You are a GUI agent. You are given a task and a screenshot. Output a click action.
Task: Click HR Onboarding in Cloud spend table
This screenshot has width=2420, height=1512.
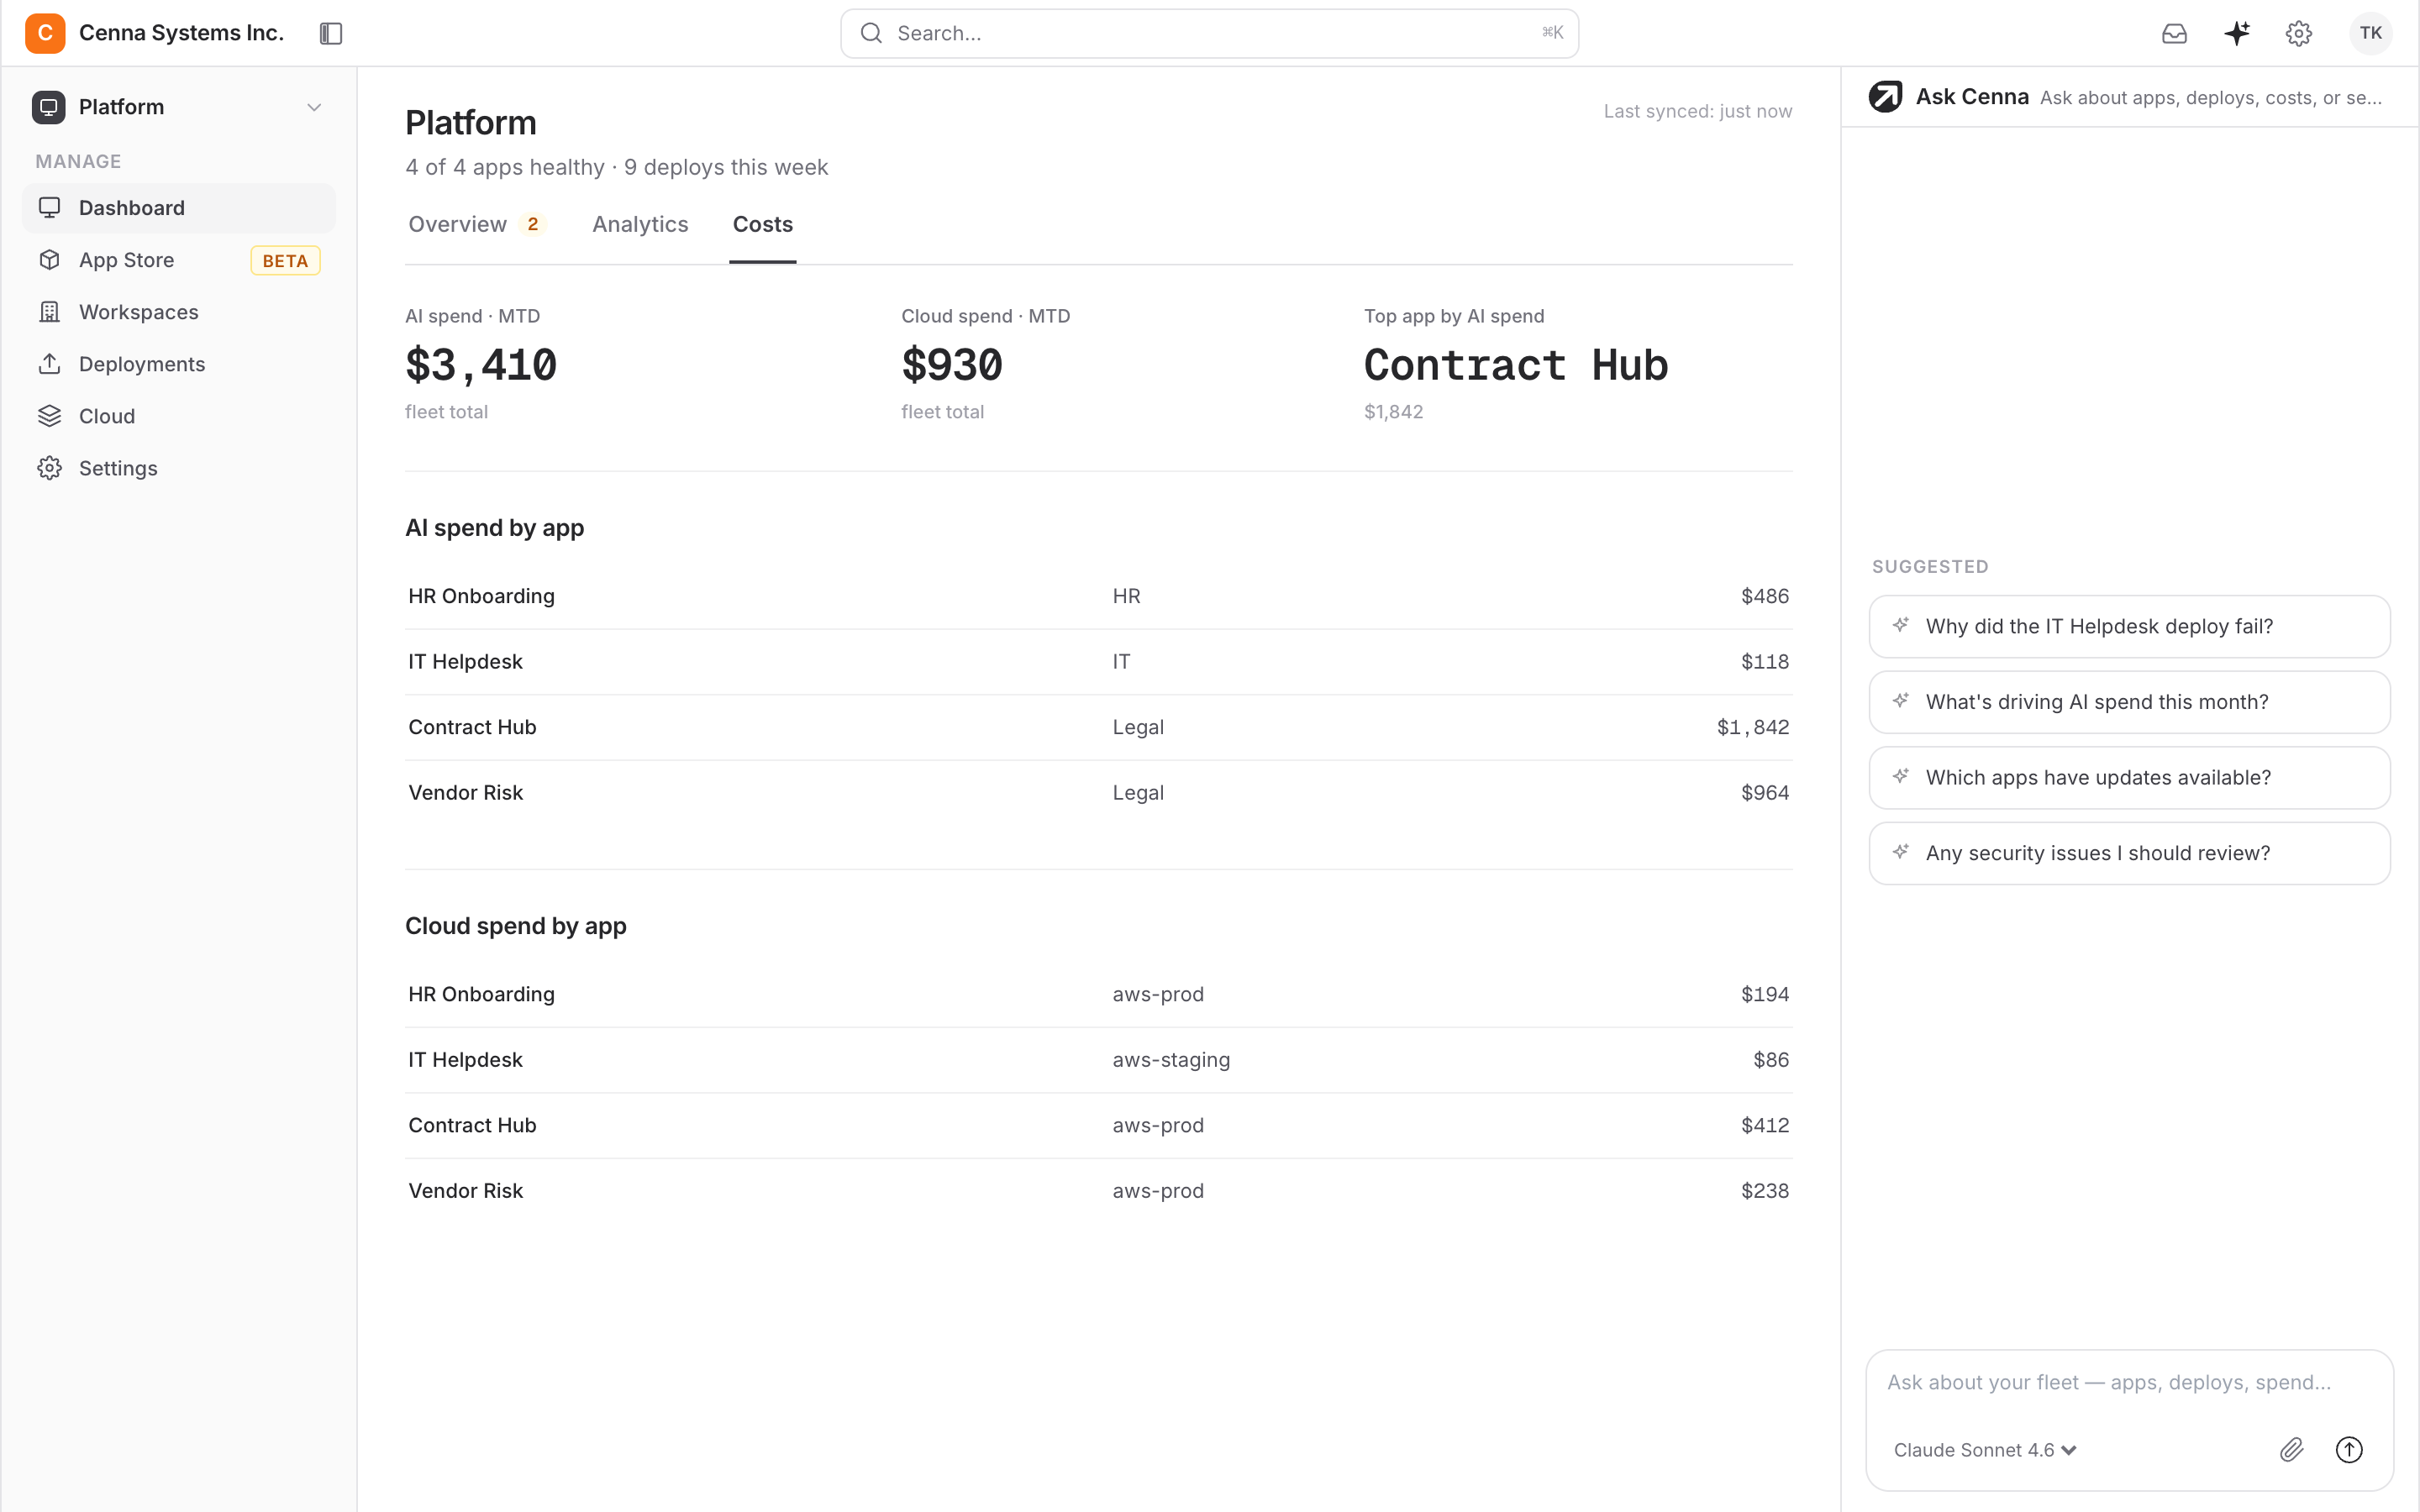click(x=481, y=994)
